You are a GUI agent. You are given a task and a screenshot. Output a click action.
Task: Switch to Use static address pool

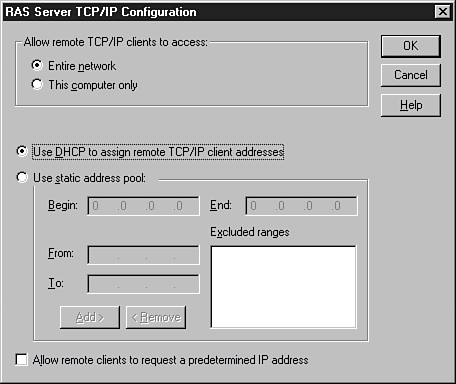22,177
